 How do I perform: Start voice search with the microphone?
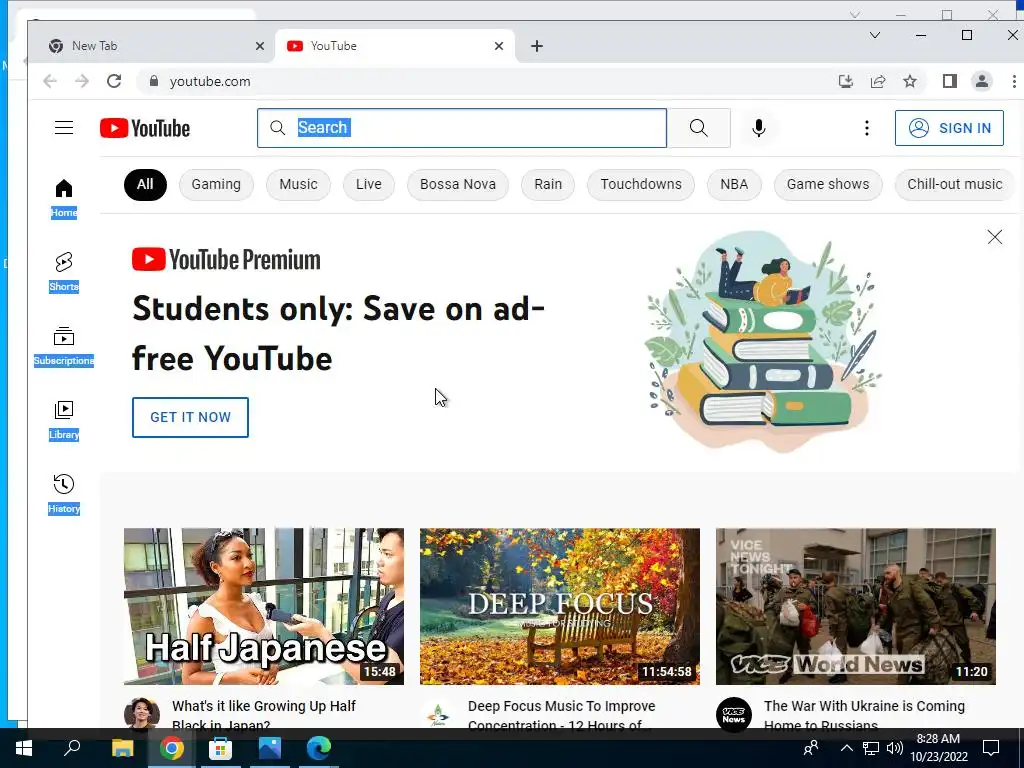[758, 128]
